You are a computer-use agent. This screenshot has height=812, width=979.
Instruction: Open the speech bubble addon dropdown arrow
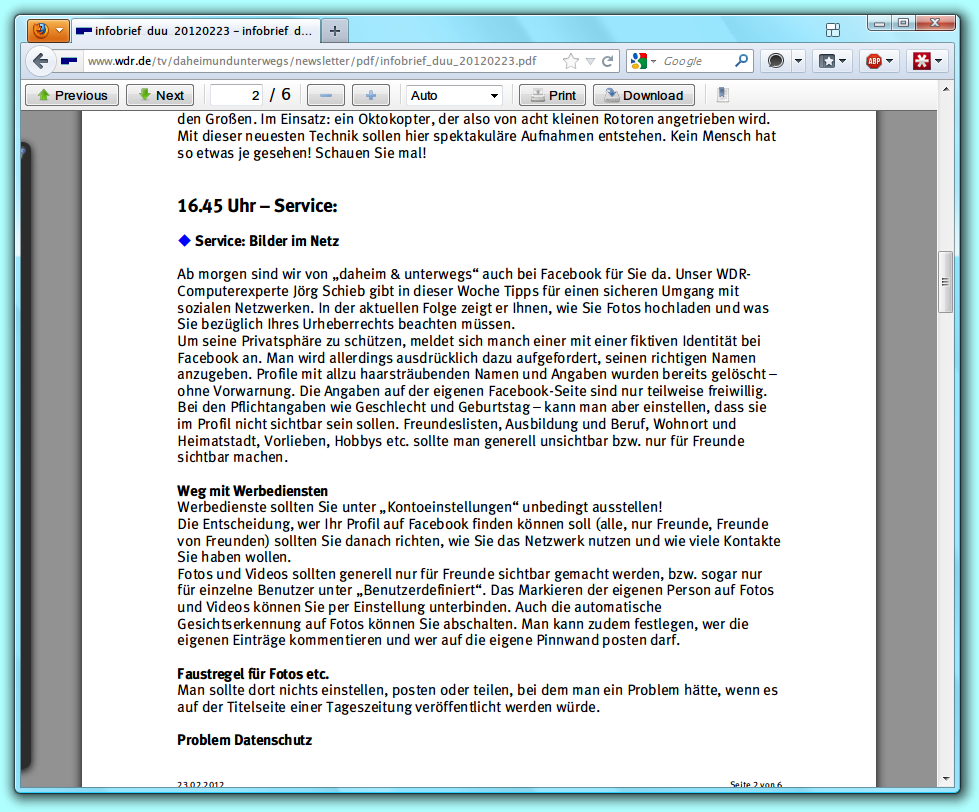(x=799, y=61)
